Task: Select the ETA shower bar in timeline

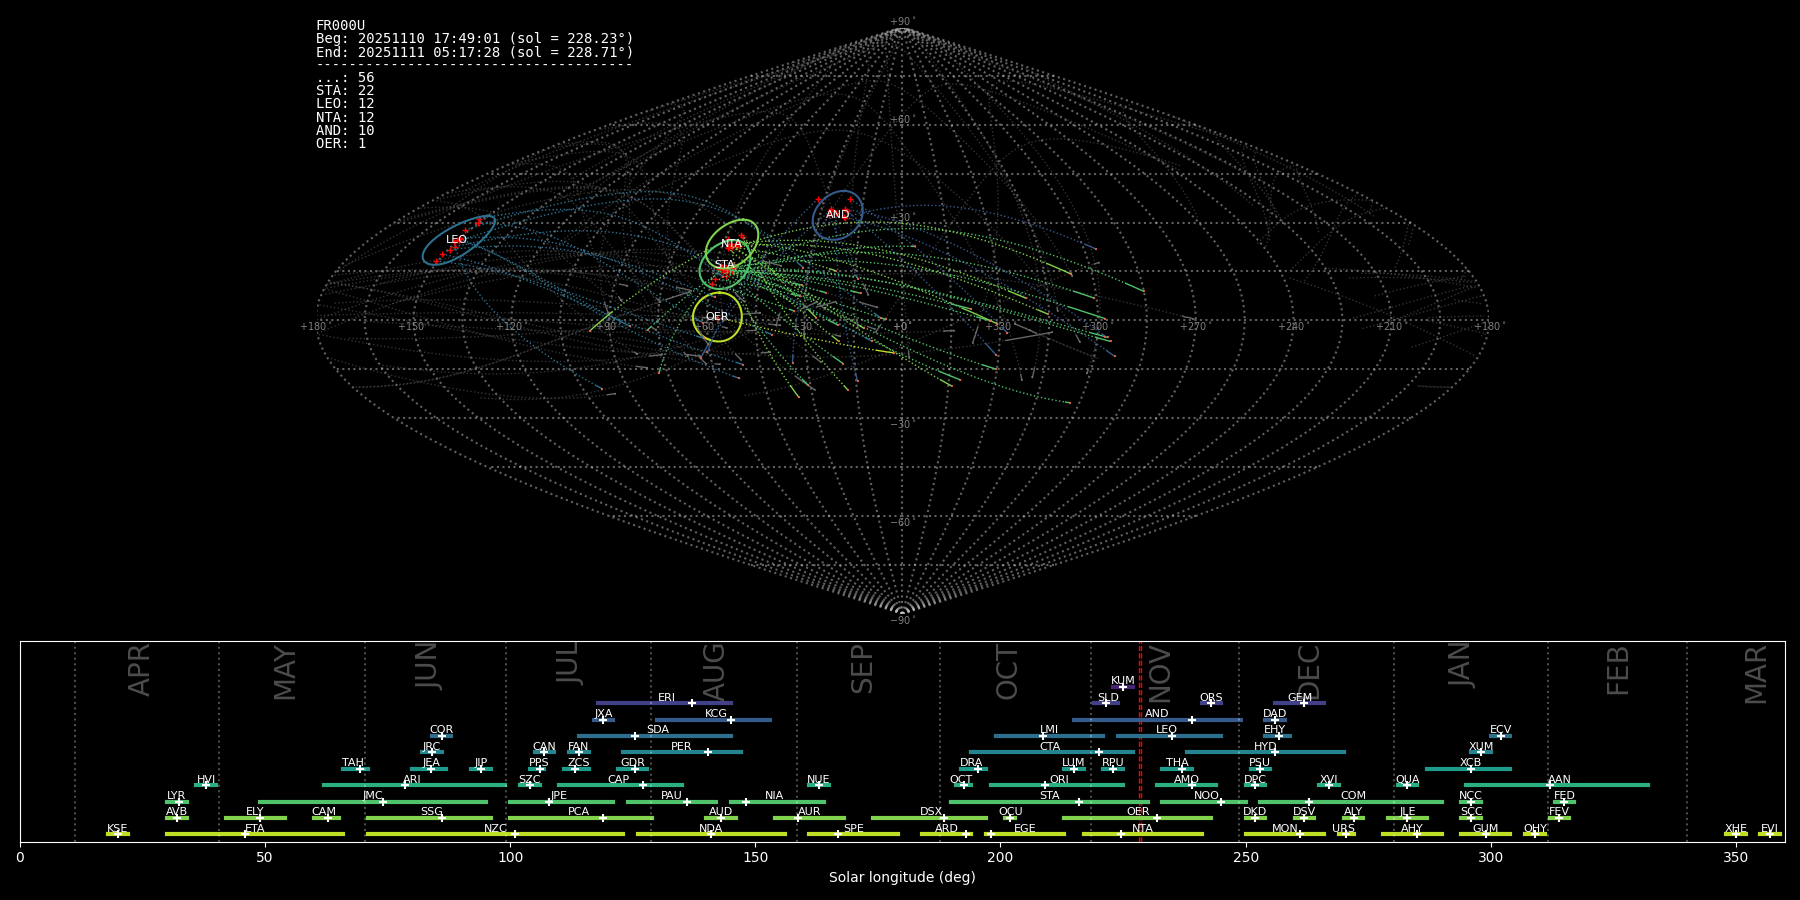Action: (x=255, y=834)
